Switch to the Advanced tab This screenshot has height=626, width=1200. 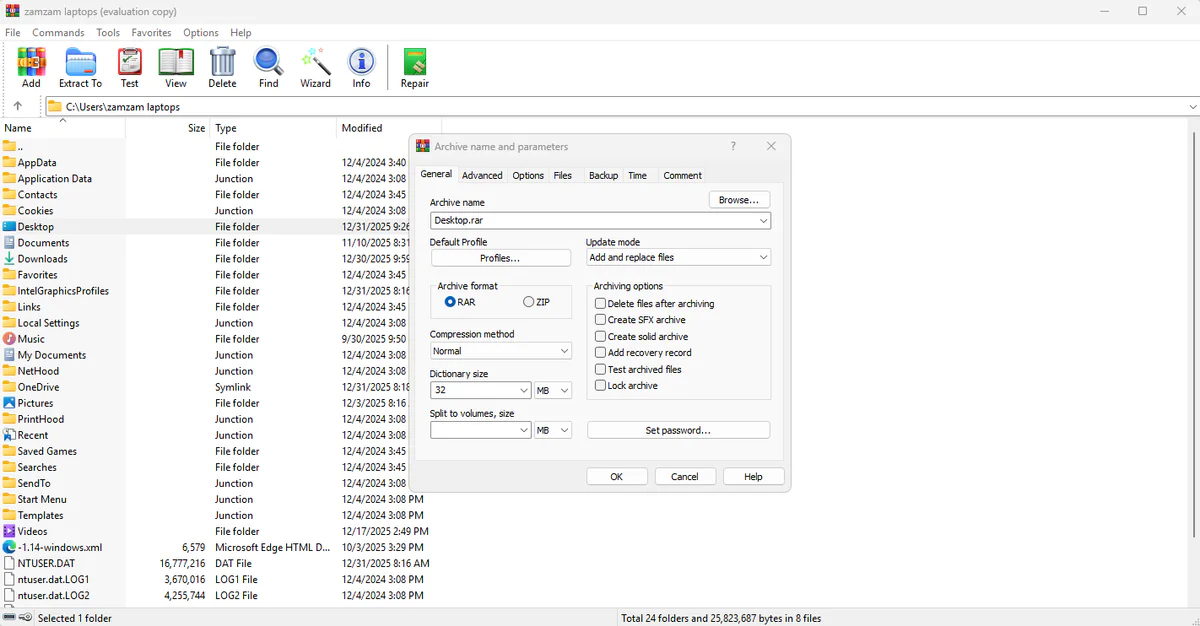pyautogui.click(x=482, y=175)
